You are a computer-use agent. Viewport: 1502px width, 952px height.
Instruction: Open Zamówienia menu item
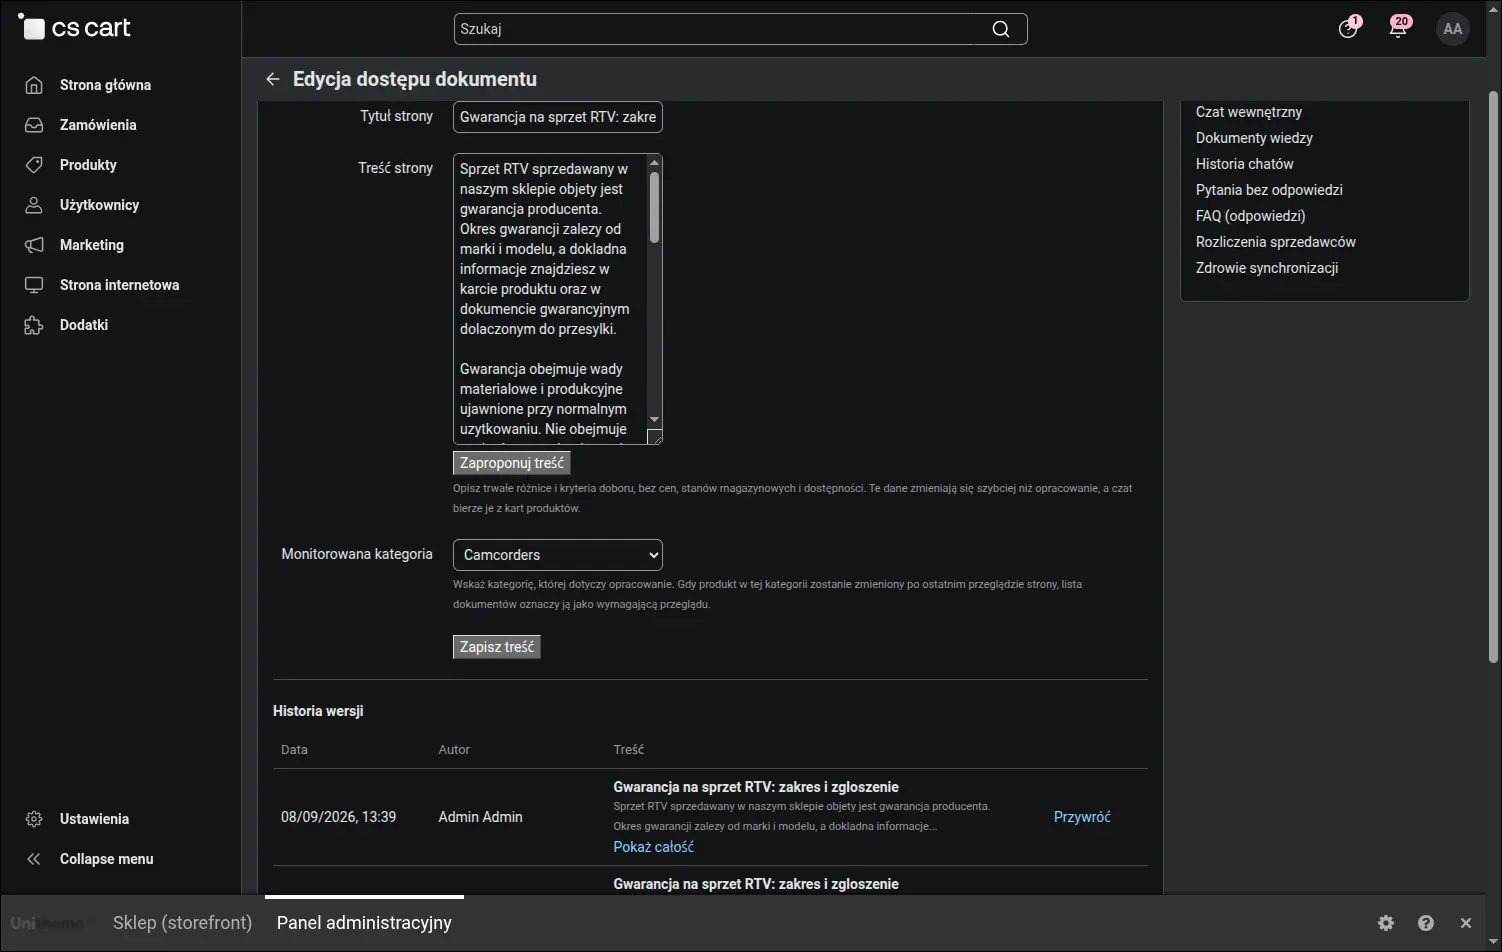[x=98, y=125]
